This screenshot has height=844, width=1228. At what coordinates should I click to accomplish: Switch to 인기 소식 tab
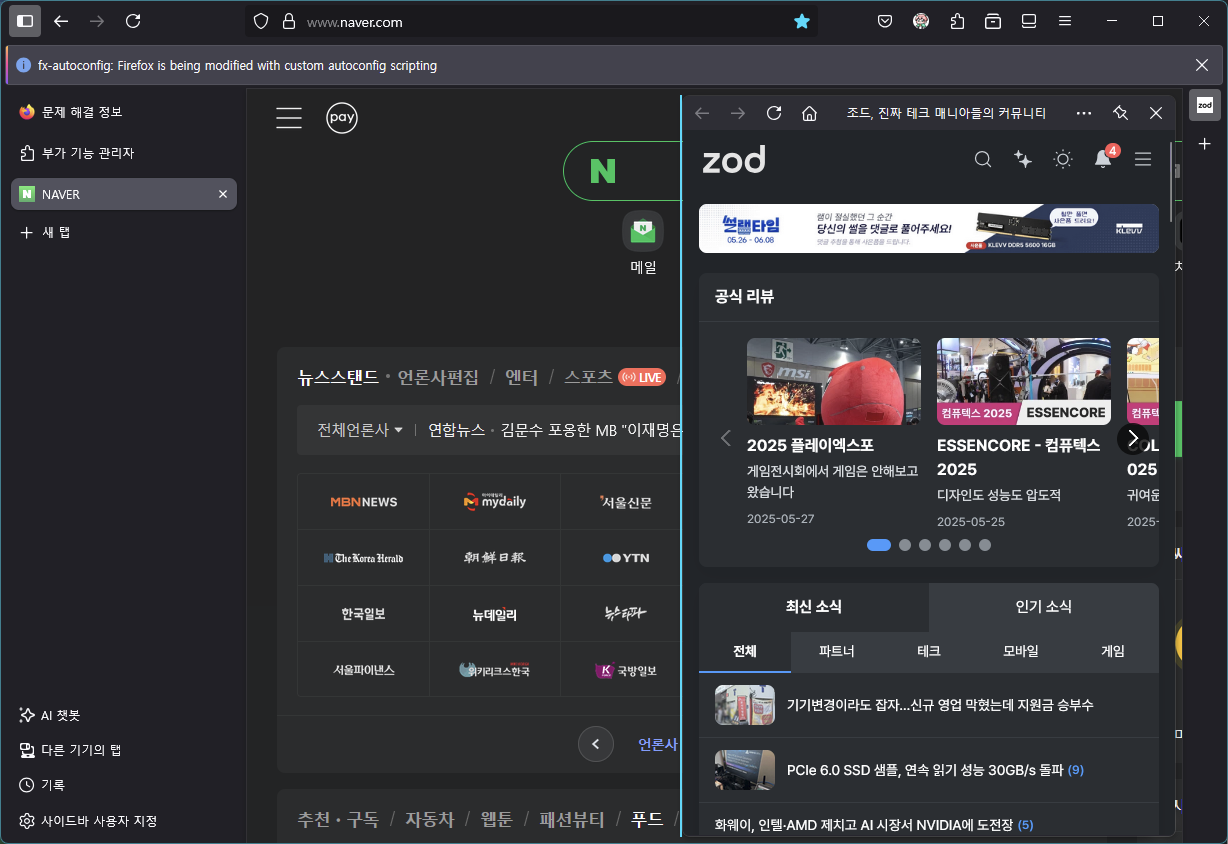pyautogui.click(x=1044, y=607)
